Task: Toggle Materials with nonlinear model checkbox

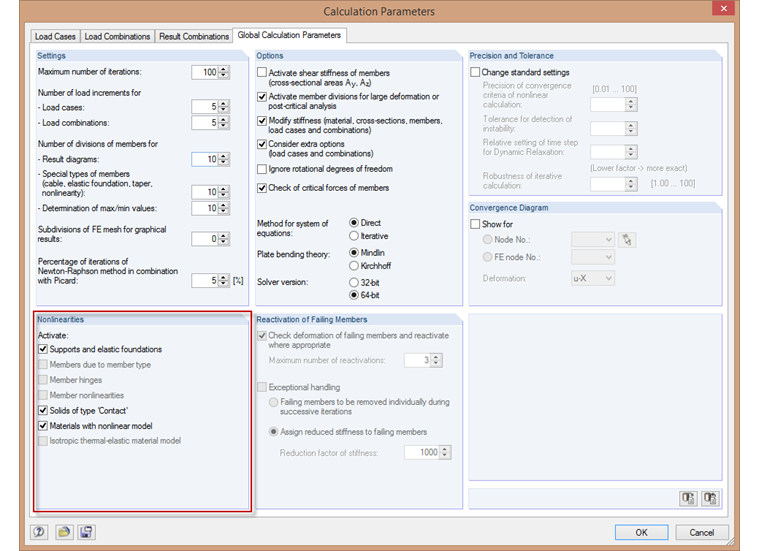Action: click(x=43, y=426)
